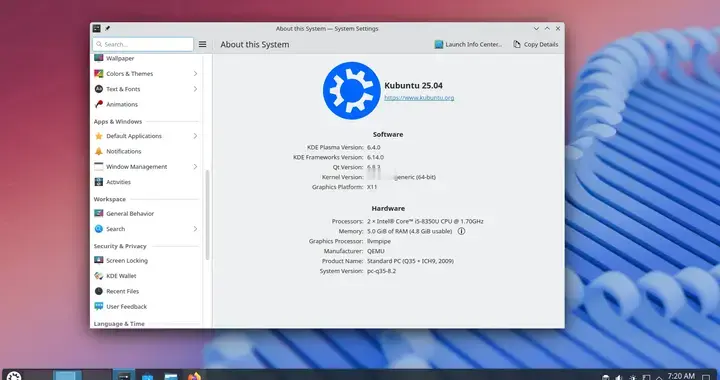Click the pin icon in the title bar
This screenshot has height=380, width=720.
107,28
